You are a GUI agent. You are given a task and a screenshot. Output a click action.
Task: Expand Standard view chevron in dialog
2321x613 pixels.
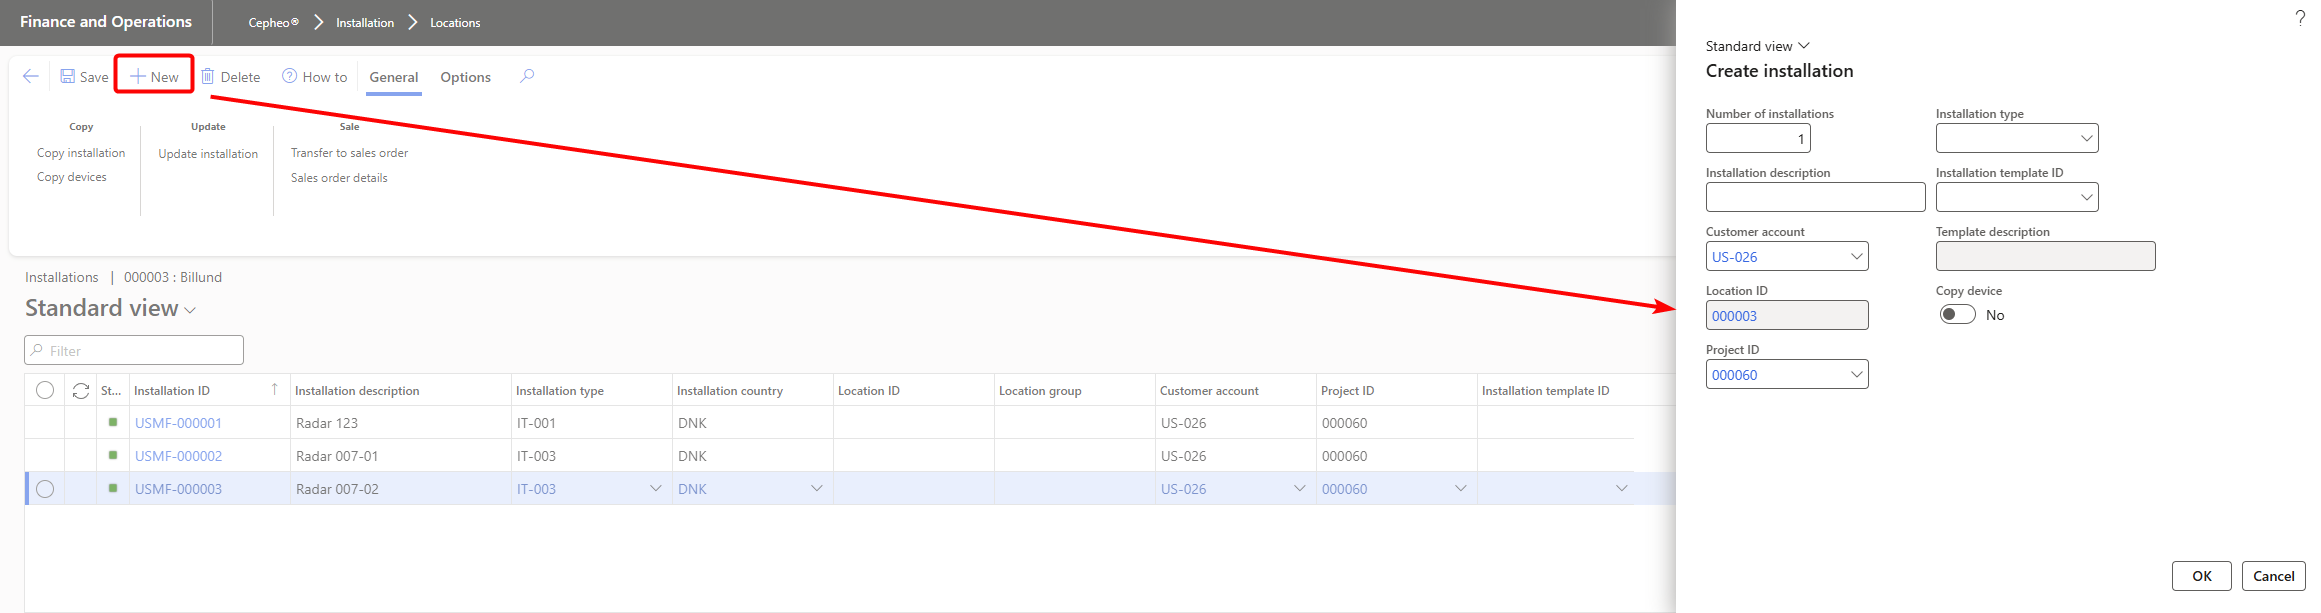[x=1804, y=46]
